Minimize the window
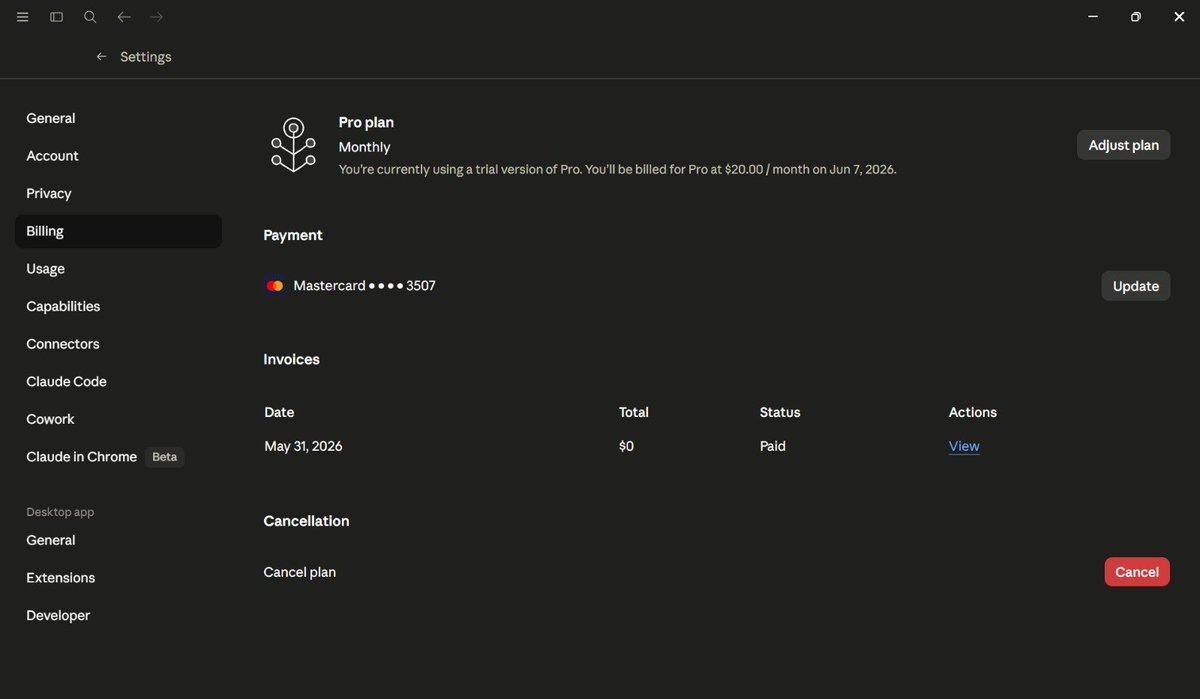This screenshot has height=699, width=1200. pos(1093,17)
